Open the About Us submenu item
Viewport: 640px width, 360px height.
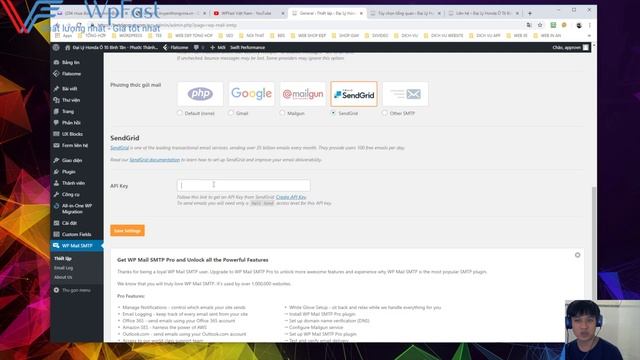point(63,277)
